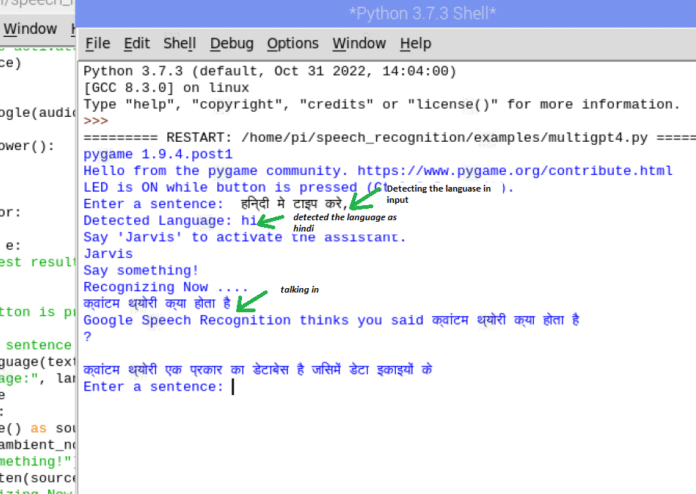Open the Edit menu in Python Shell
The image size is (696, 494).
tap(136, 43)
